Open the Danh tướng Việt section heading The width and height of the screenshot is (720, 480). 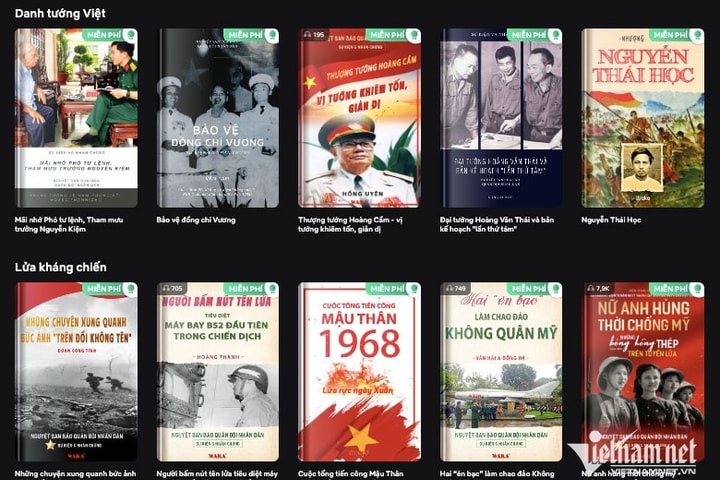[x=60, y=13]
